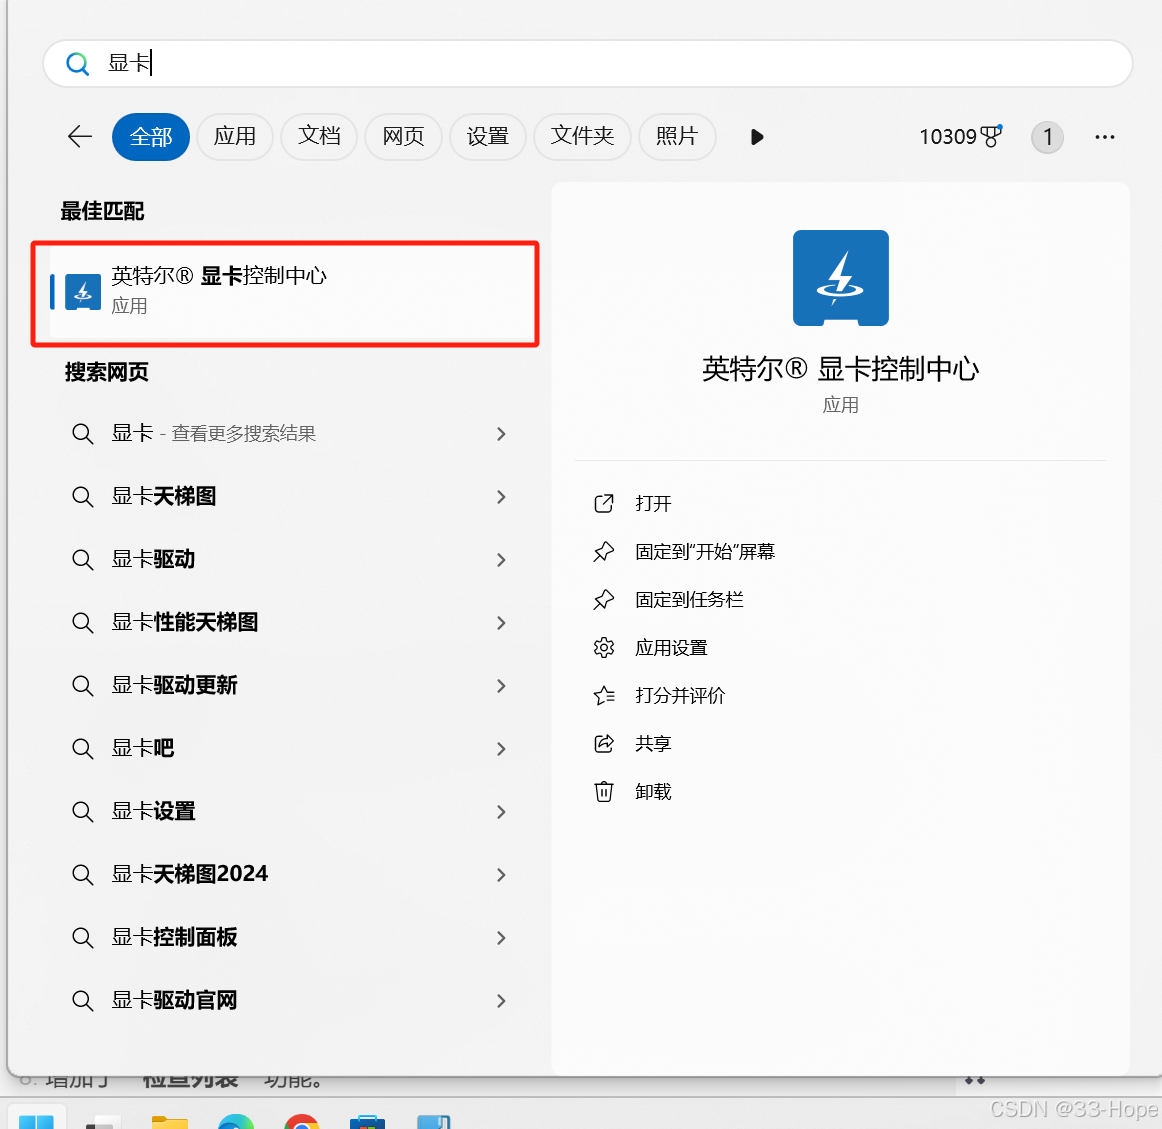Viewport: 1162px width, 1129px height.
Task: Click search icon beside 显卡天梯图 suggestion
Action: click(82, 497)
